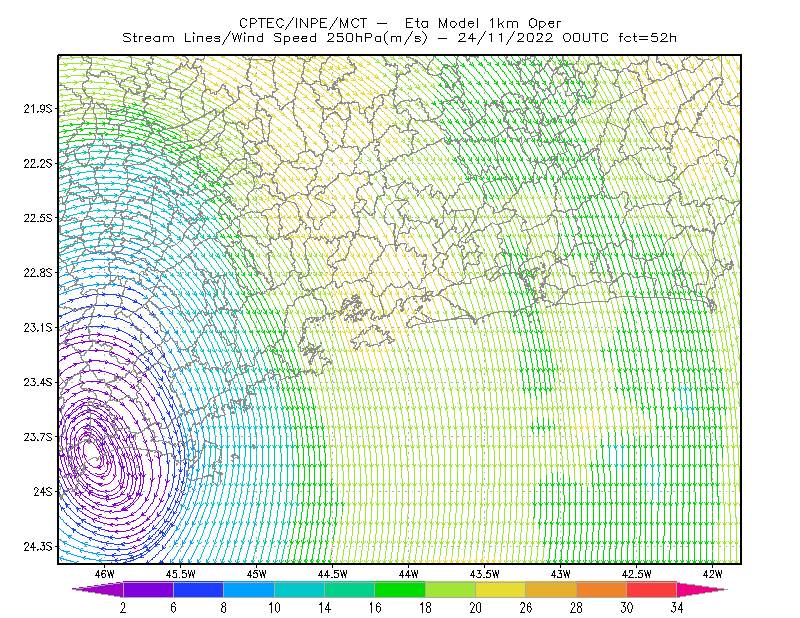Click the 23.1S latitude label
Viewport: 800px width, 618px height.
pos(38,327)
